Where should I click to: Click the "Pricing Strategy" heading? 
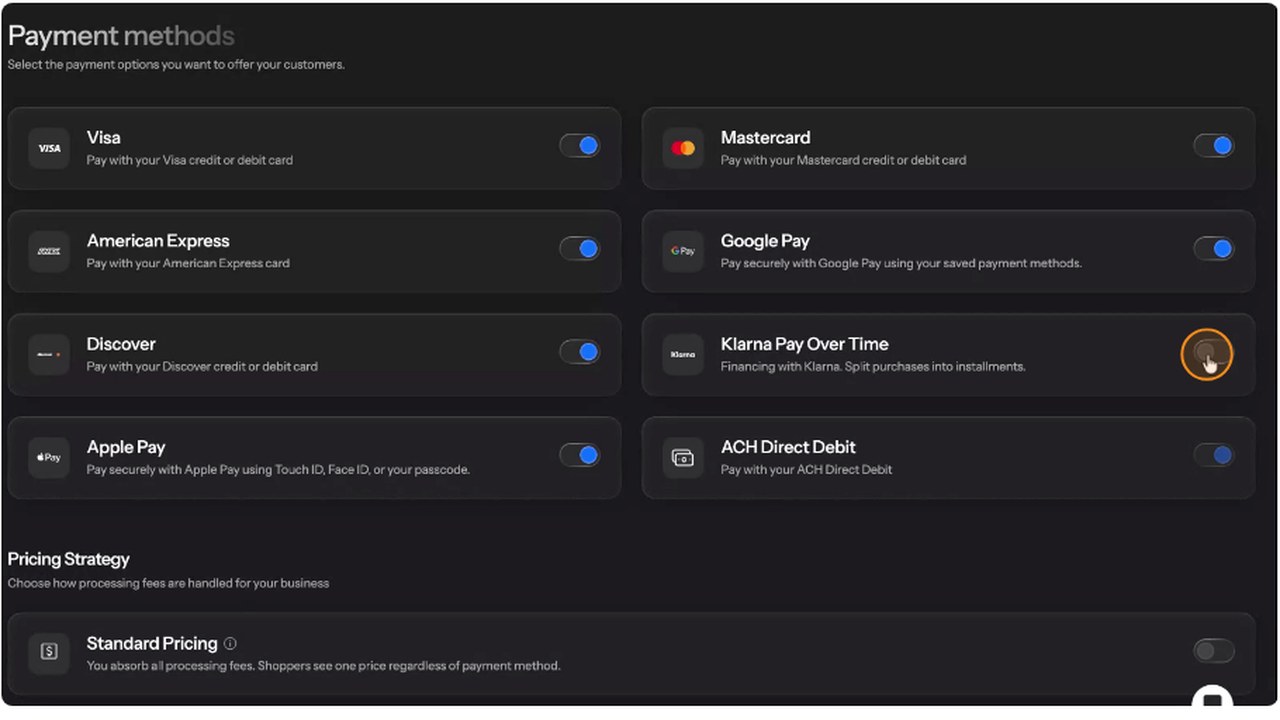[x=69, y=559]
